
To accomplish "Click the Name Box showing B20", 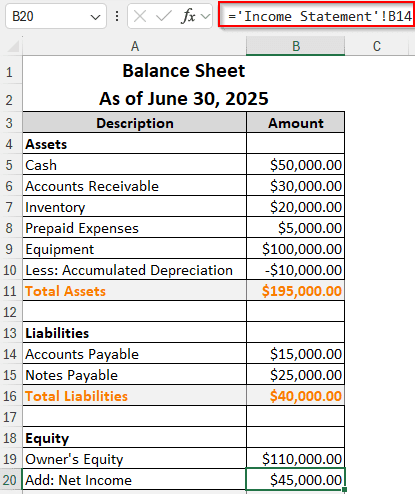I will pos(56,16).
